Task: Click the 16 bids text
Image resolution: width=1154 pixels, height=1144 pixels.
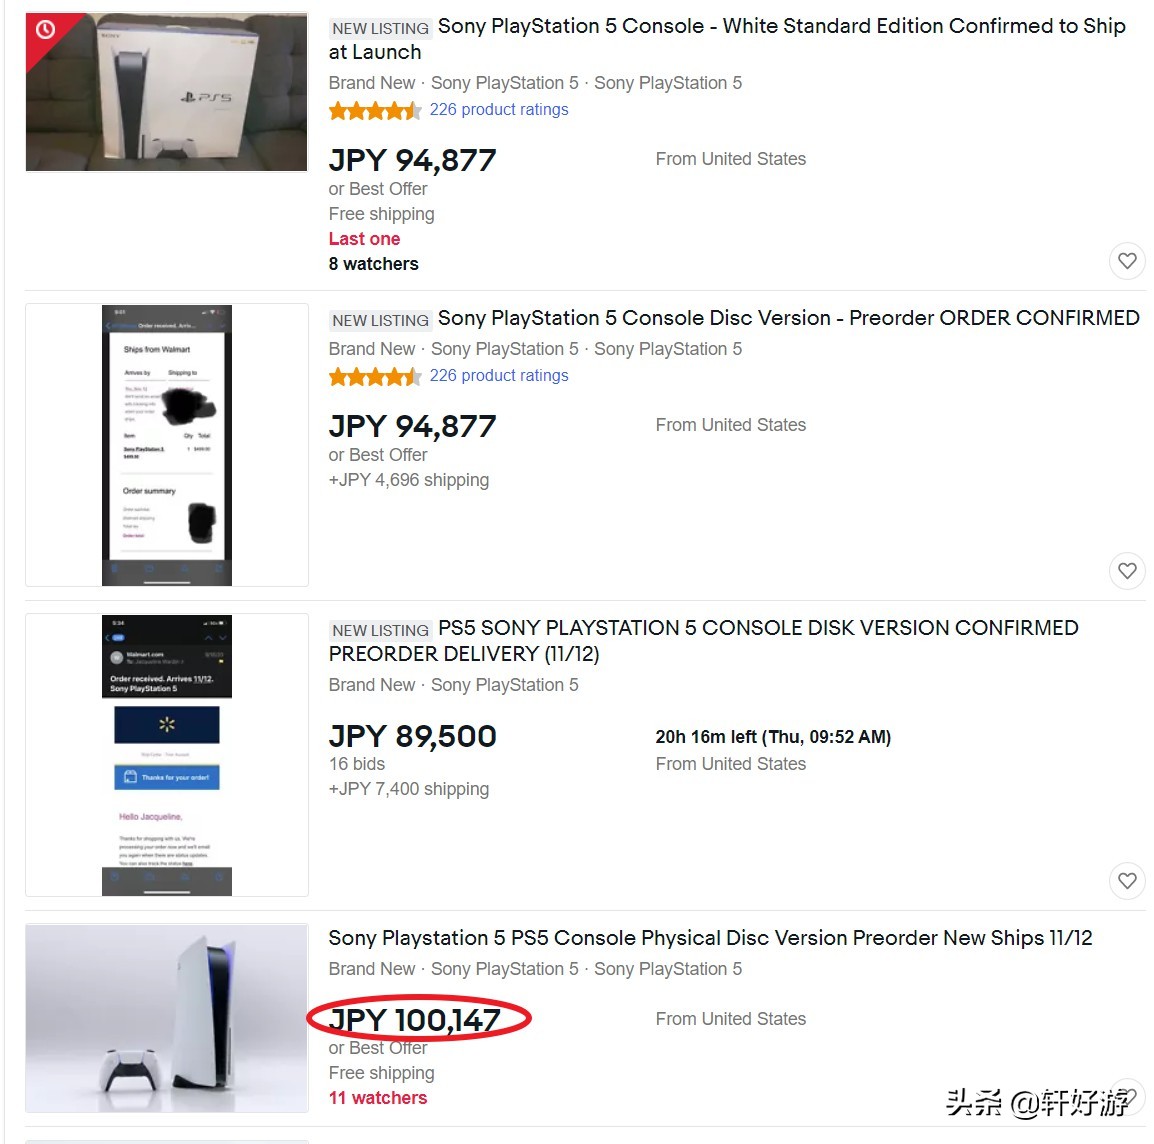Action: [x=357, y=764]
